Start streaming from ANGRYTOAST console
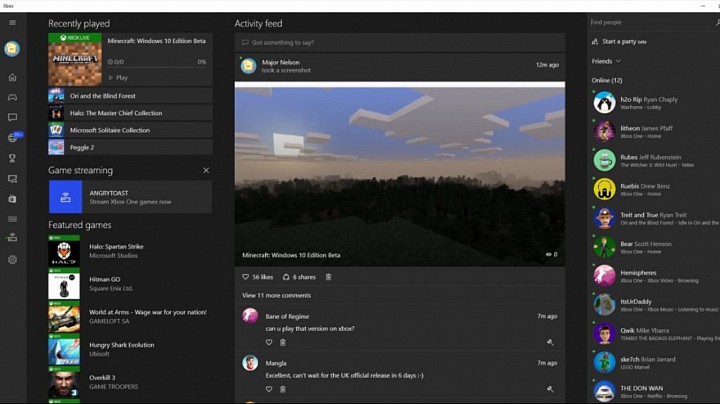Image resolution: width=720 pixels, height=404 pixels. click(x=130, y=197)
